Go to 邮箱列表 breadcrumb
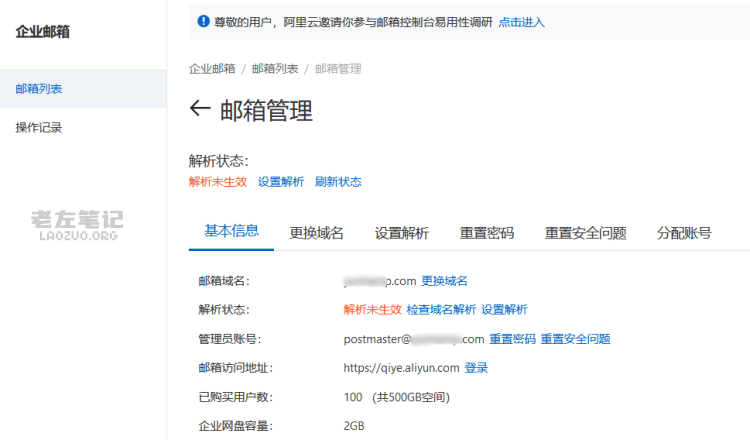This screenshot has width=750, height=440. tap(275, 69)
